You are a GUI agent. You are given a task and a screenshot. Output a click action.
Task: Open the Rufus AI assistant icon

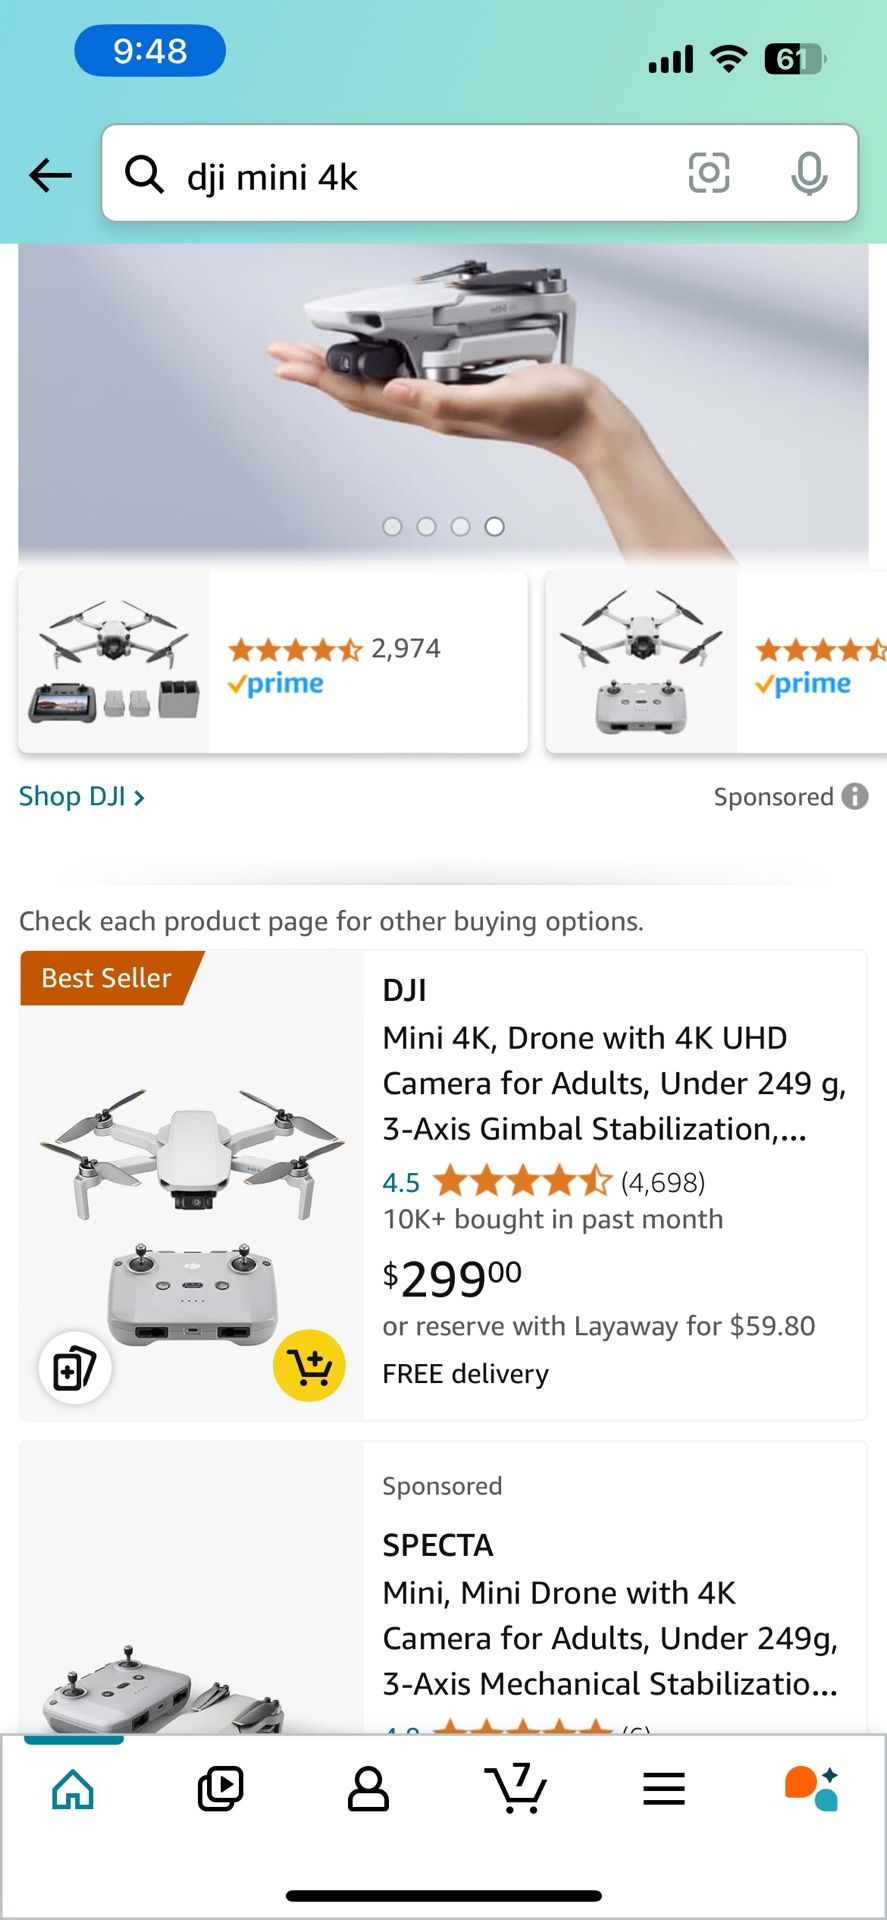point(811,1789)
